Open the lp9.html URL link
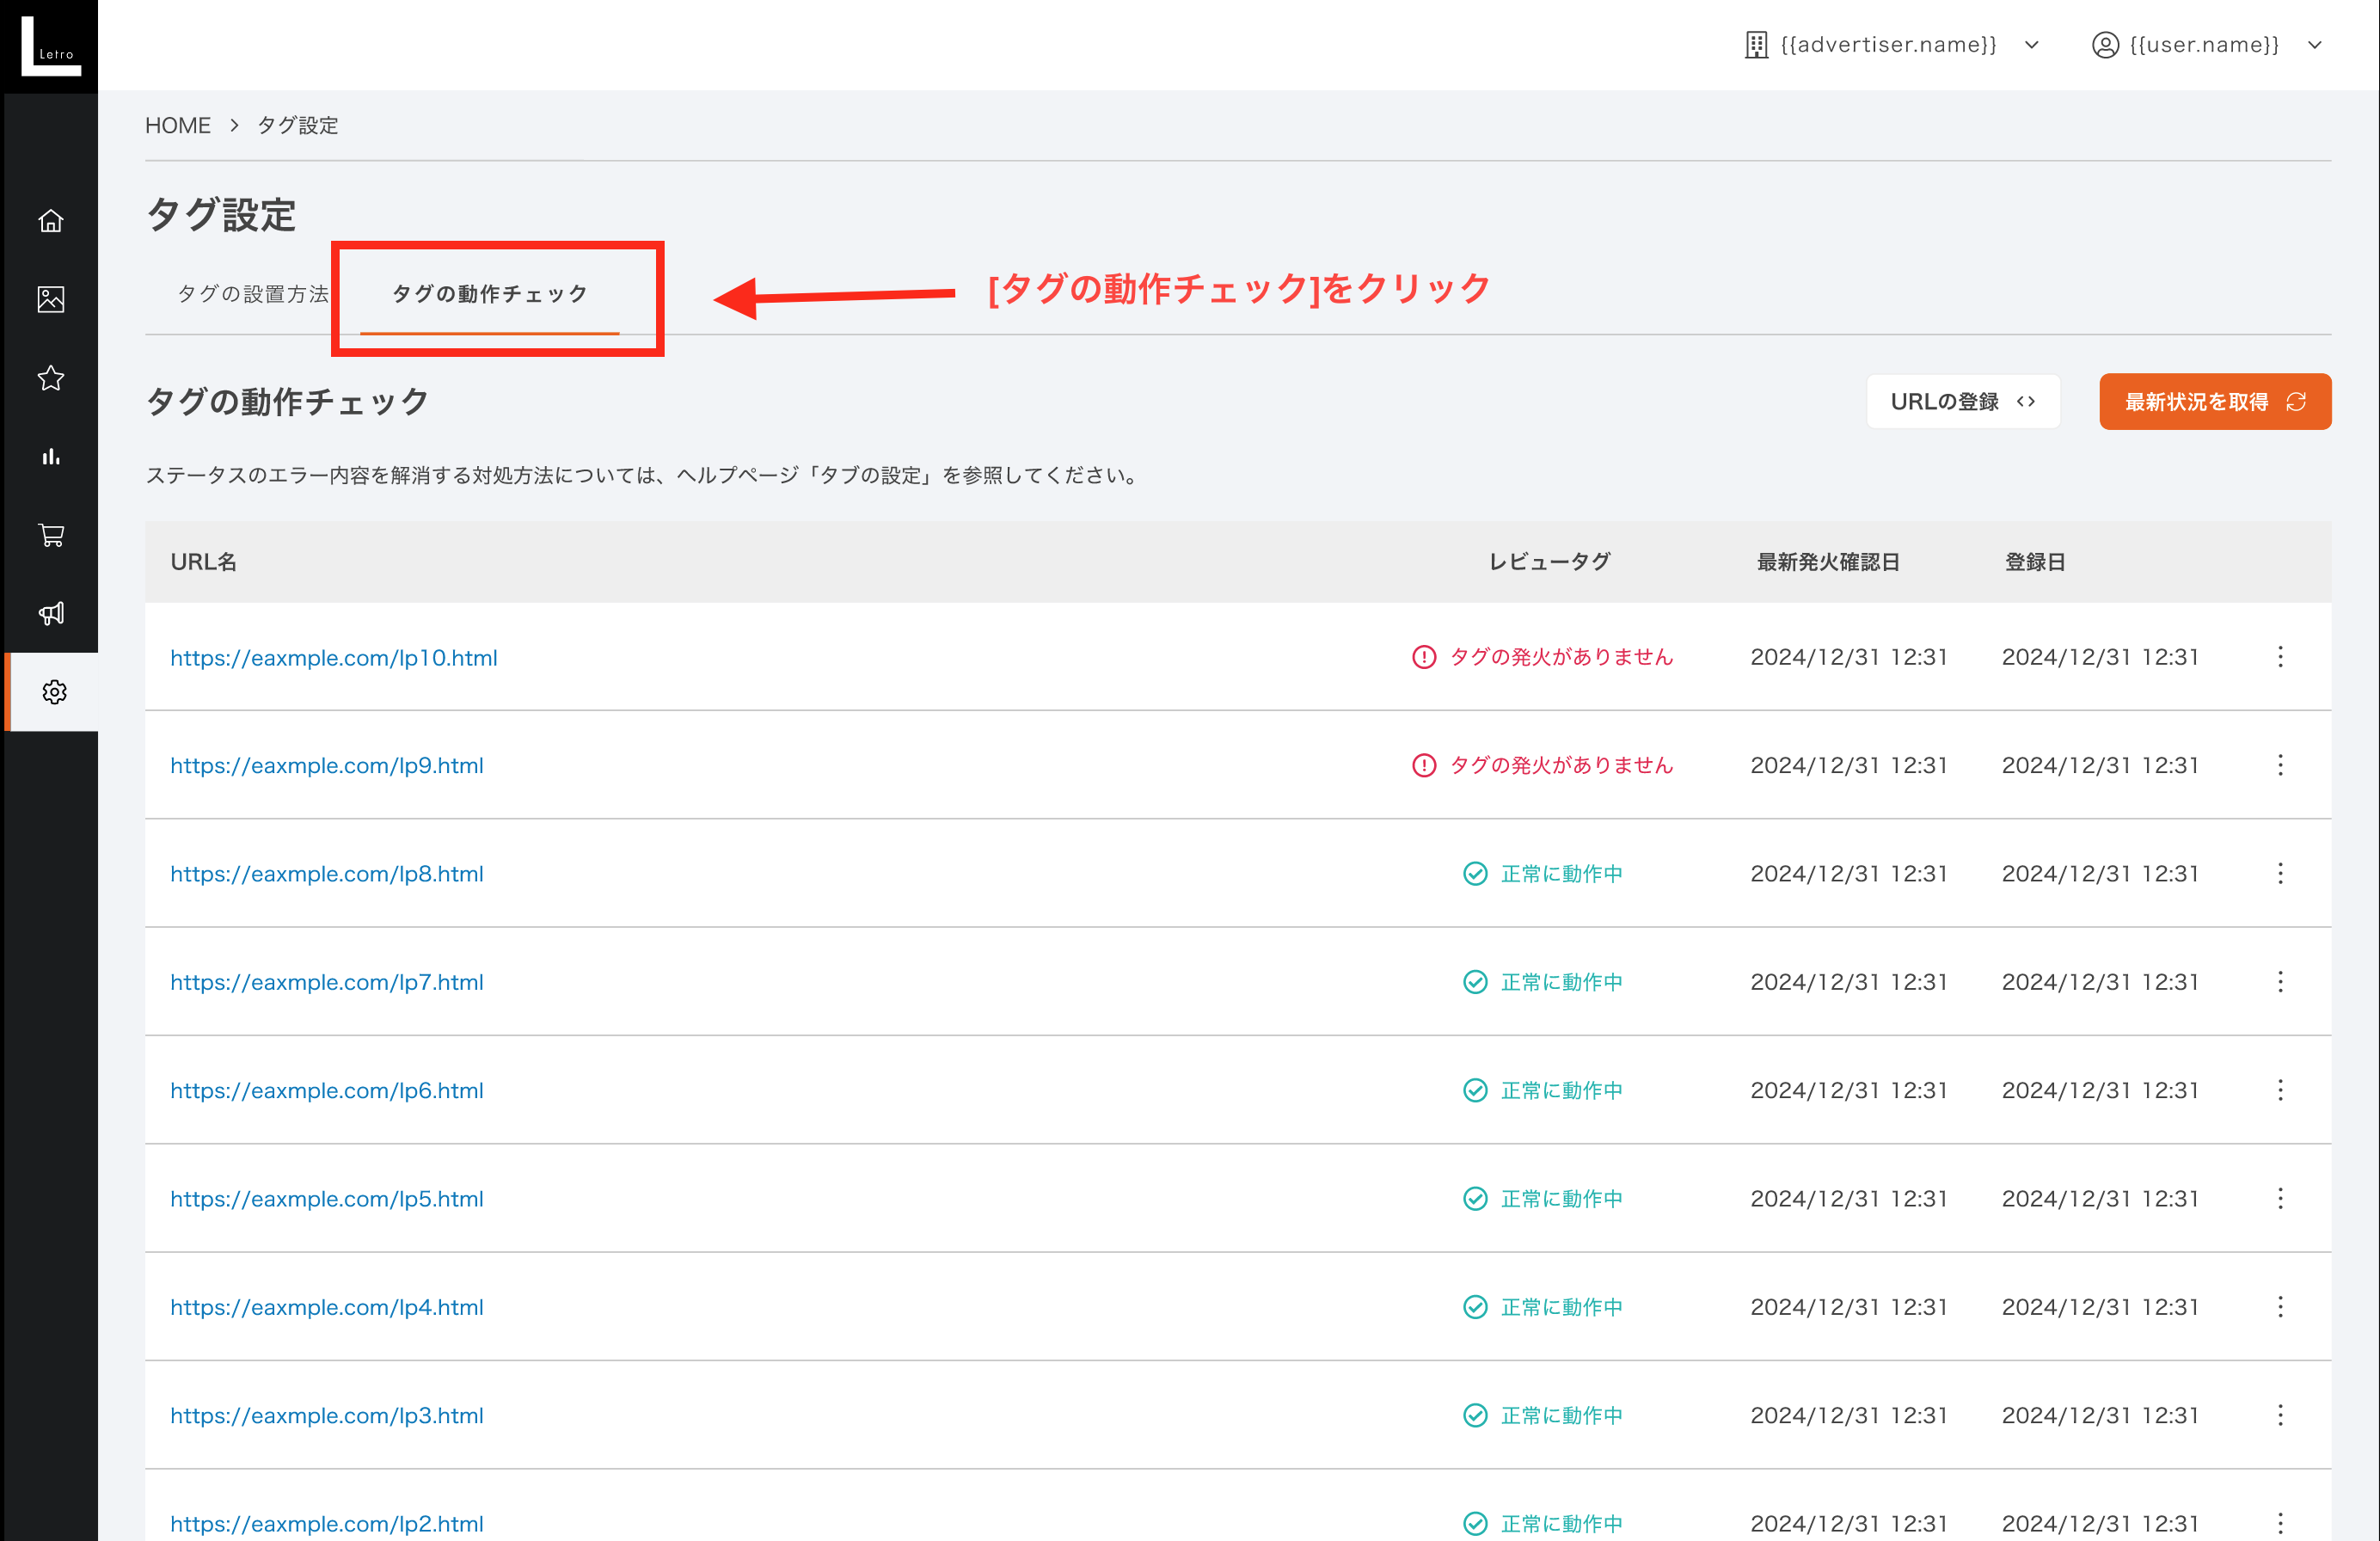Screen dimensions: 2380x1541 [x=327, y=766]
